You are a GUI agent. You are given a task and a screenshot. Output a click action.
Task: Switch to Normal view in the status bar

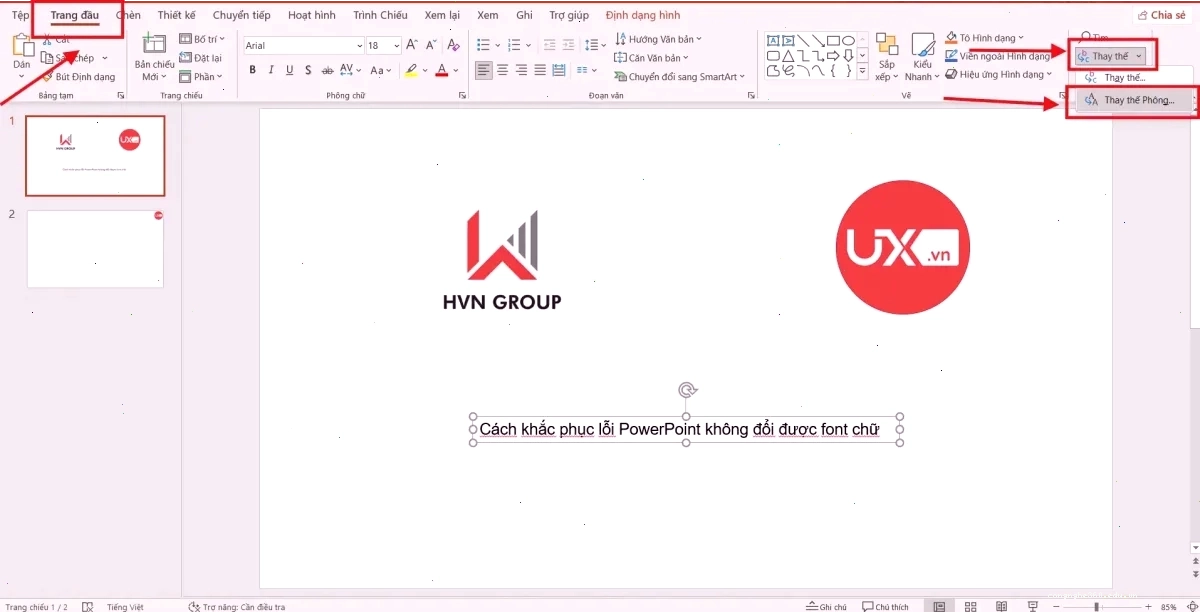coord(938,606)
